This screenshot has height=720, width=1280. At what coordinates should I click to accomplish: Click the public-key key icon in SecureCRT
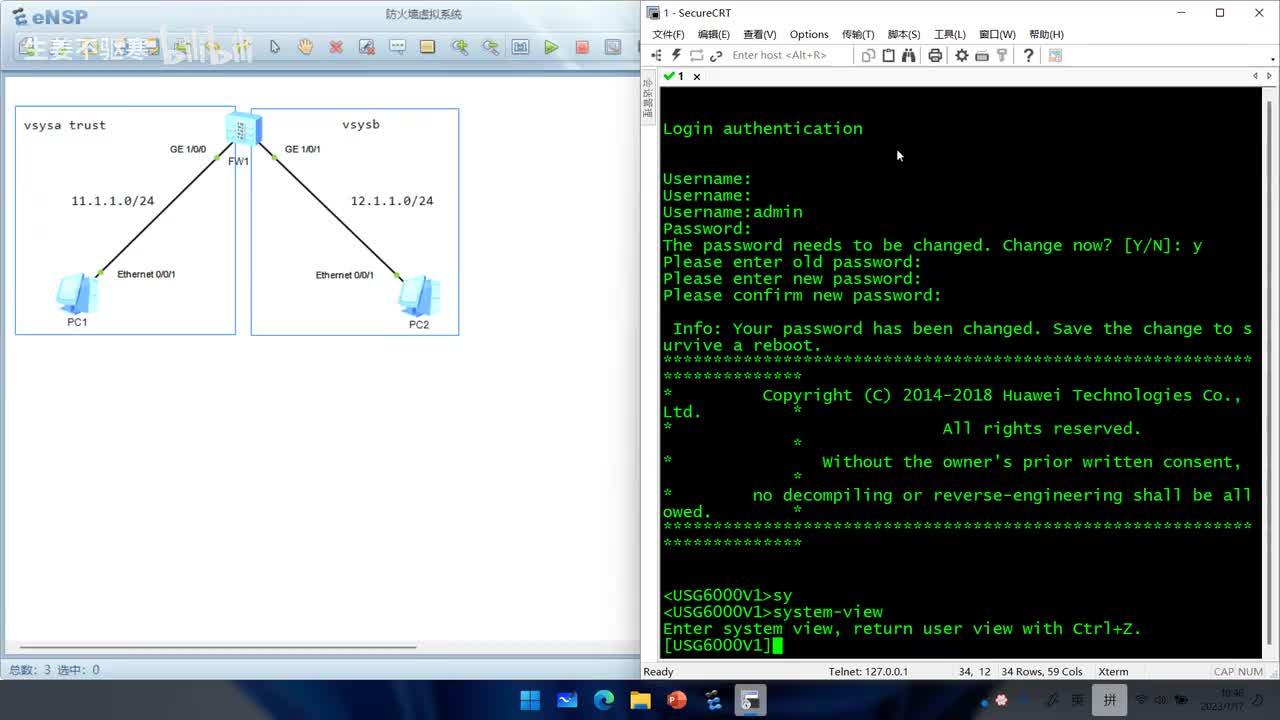(1001, 55)
